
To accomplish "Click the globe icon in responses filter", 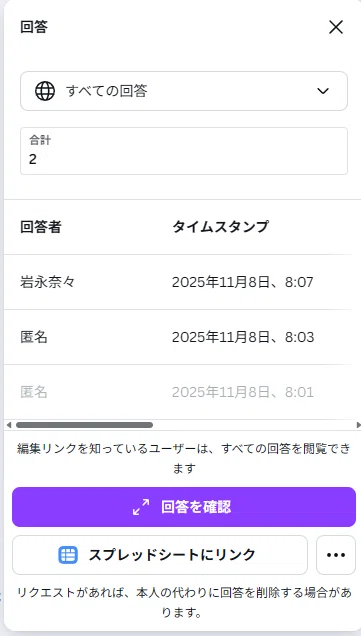I will click(45, 91).
